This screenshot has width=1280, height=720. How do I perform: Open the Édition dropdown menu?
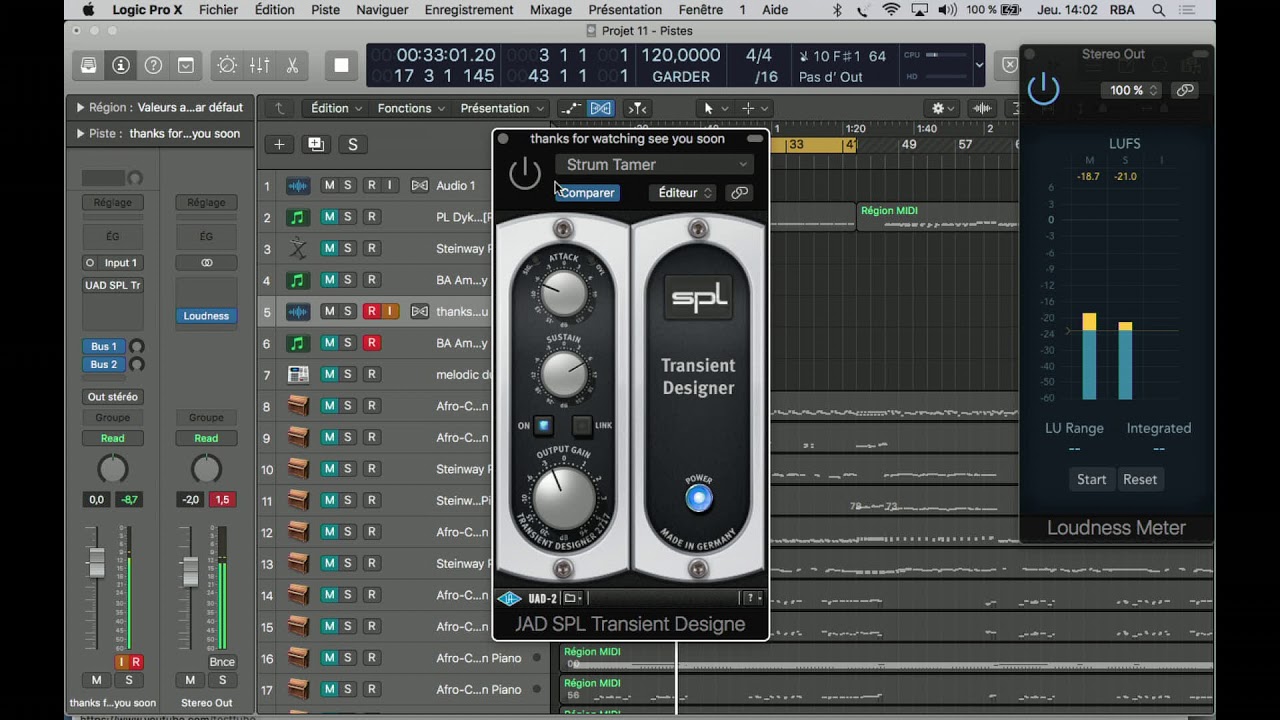tap(337, 108)
